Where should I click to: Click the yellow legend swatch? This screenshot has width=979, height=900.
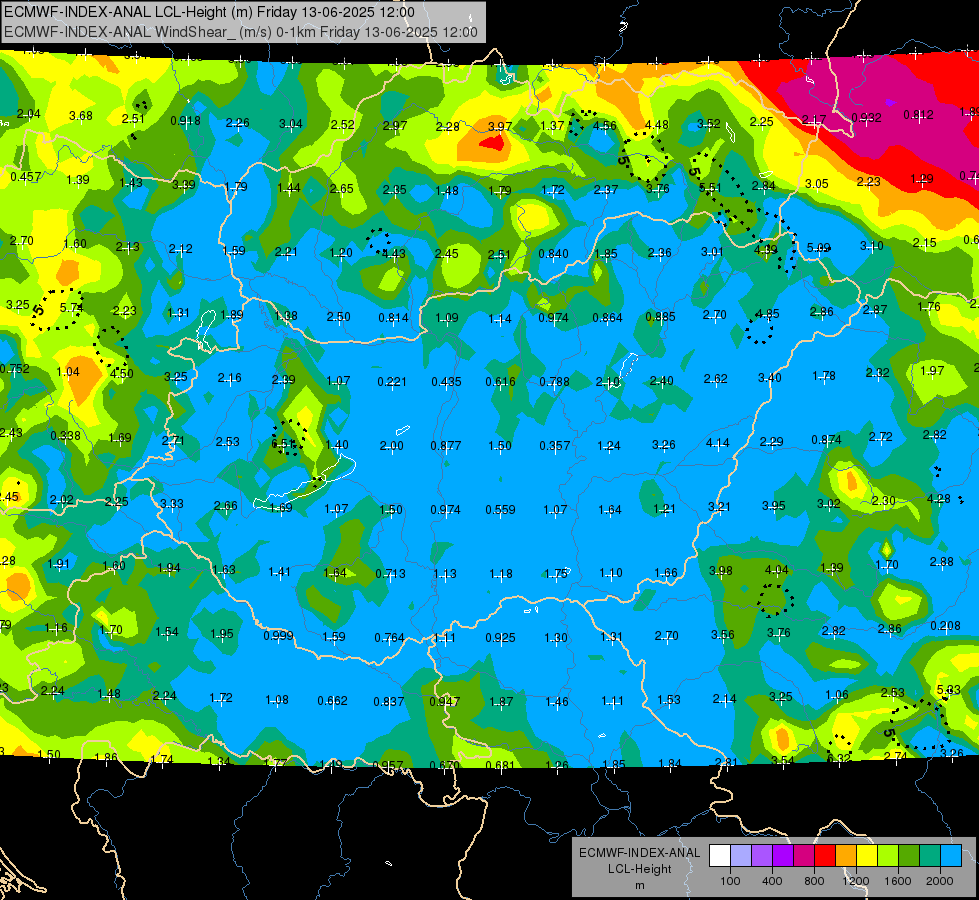pos(867,855)
